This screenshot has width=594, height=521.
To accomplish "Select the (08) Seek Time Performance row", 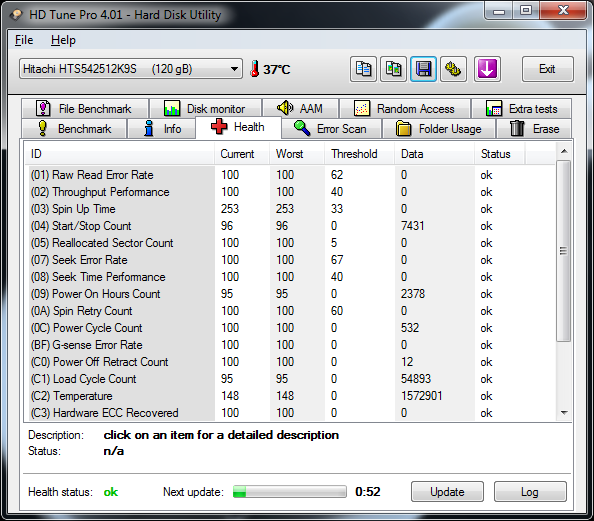I will pos(290,277).
